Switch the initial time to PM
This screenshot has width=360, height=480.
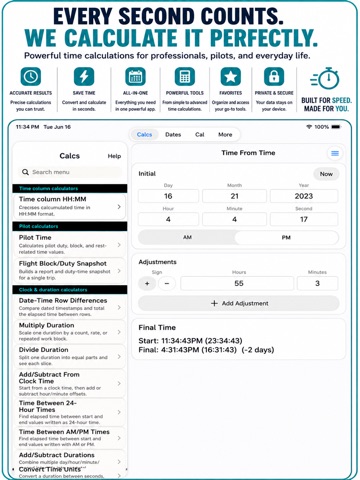(286, 237)
